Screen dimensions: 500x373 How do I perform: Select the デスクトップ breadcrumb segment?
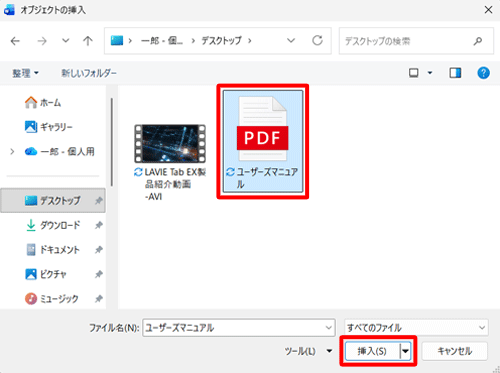tap(221, 41)
